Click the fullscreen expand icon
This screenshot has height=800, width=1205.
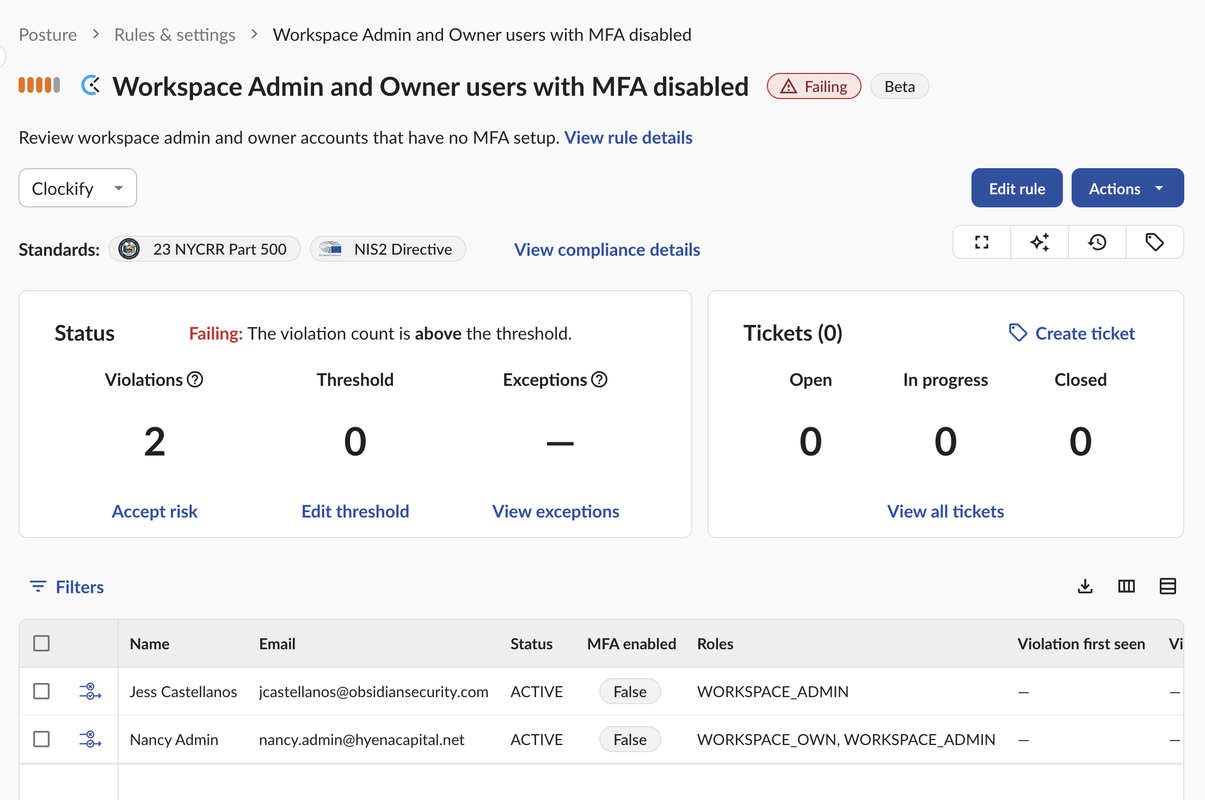[982, 242]
